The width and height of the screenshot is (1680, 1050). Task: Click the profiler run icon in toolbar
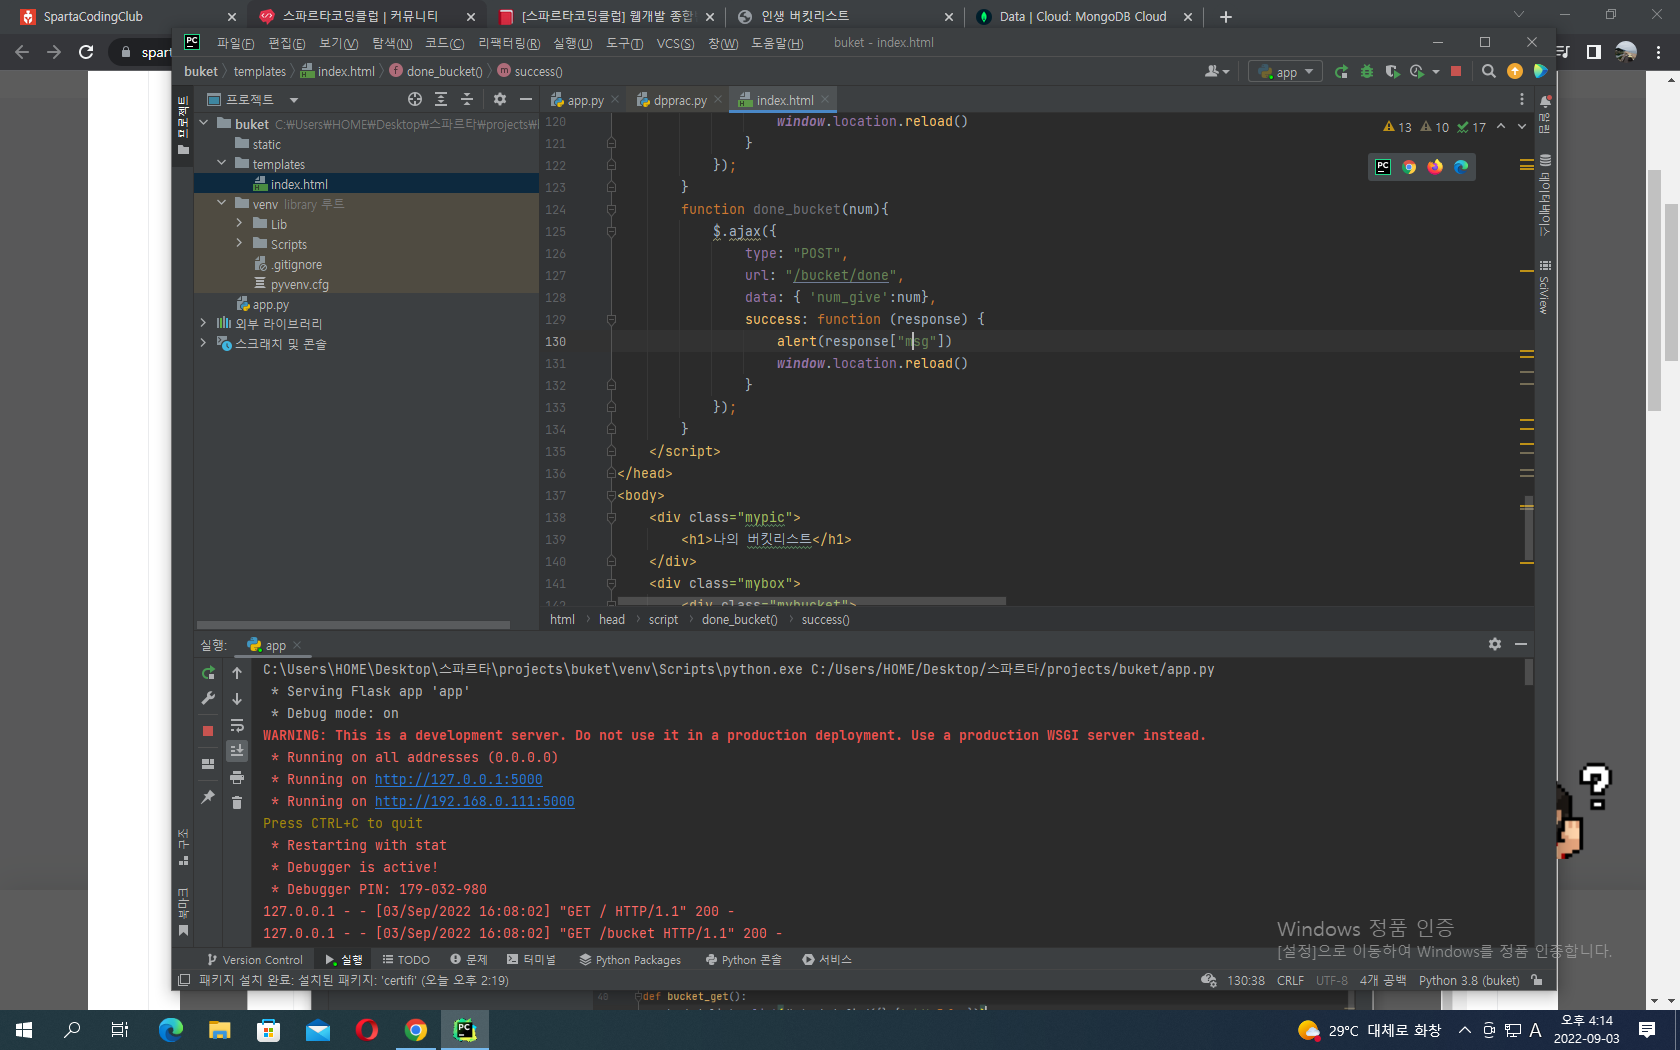(1417, 71)
